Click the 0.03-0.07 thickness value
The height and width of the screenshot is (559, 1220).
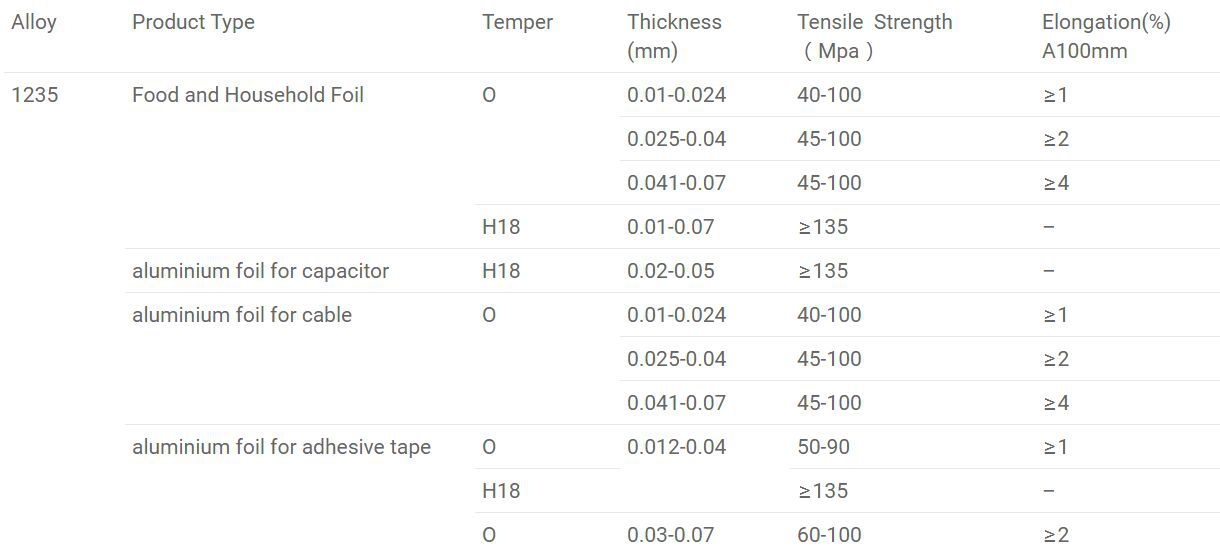pos(671,535)
